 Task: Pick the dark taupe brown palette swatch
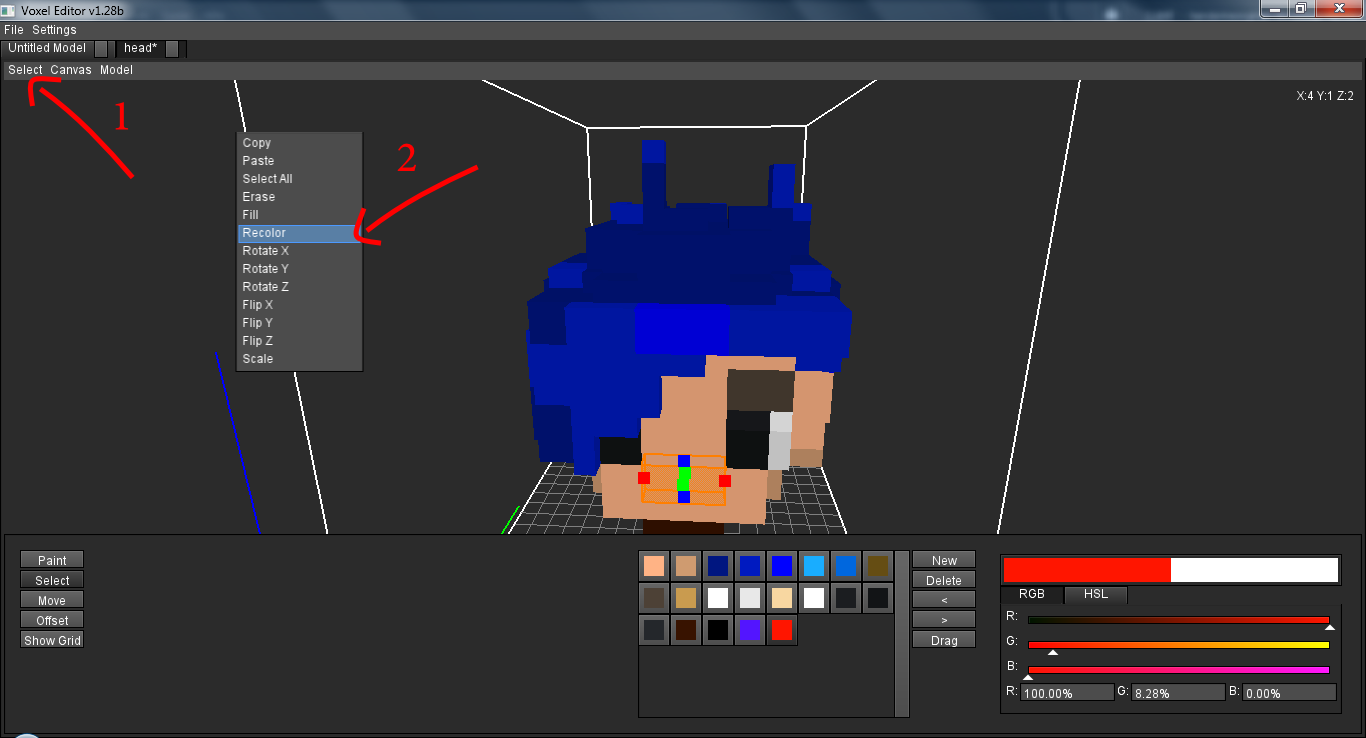coord(654,598)
